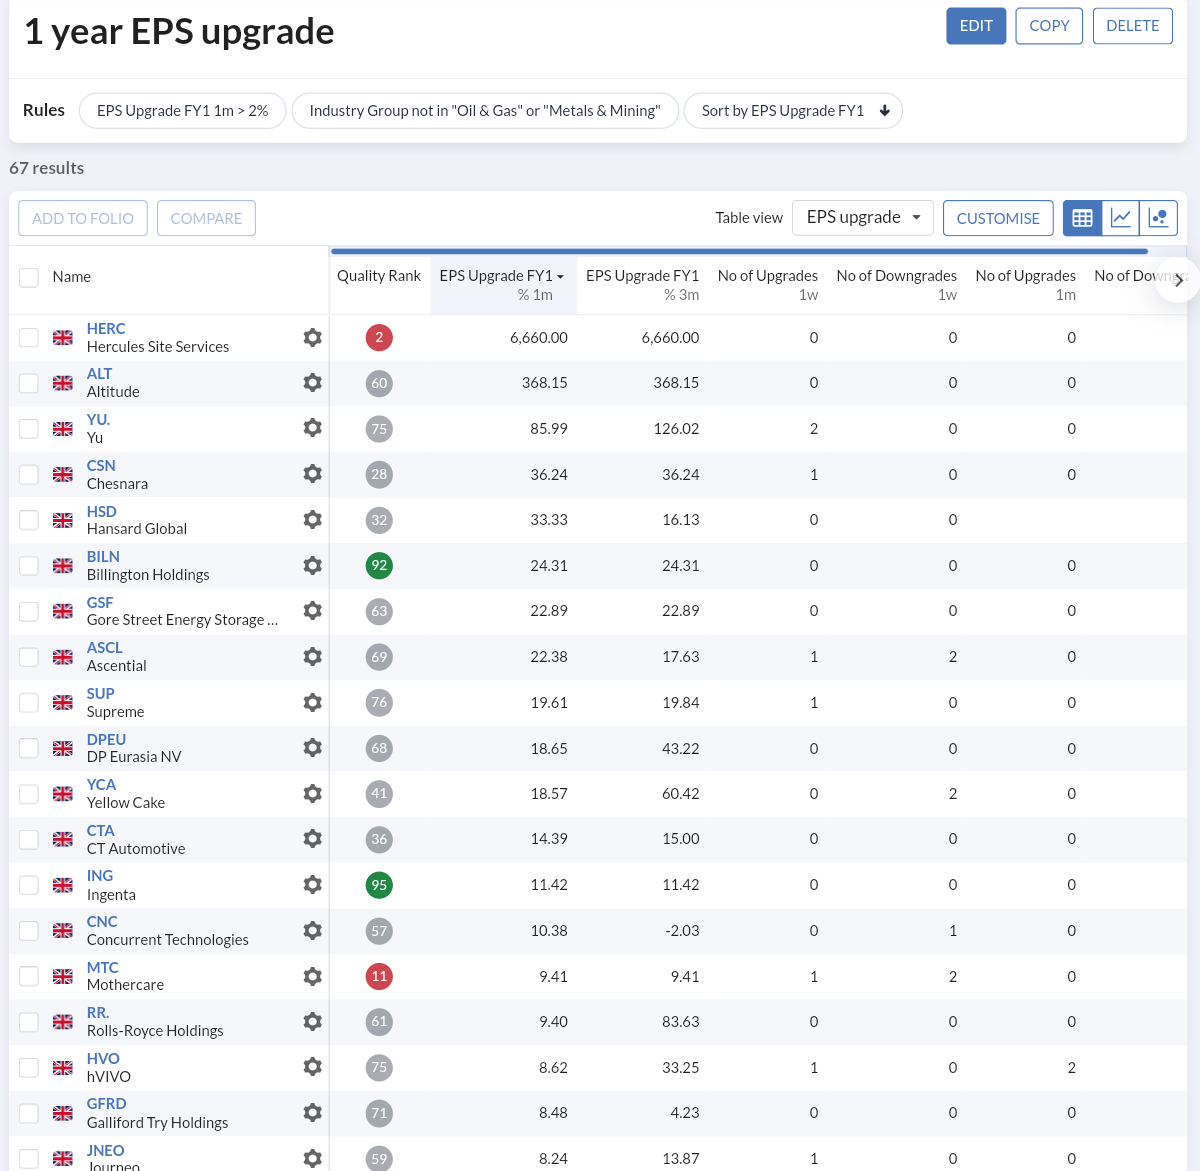Click the red 11 rank badge for Mothercare

(x=379, y=976)
